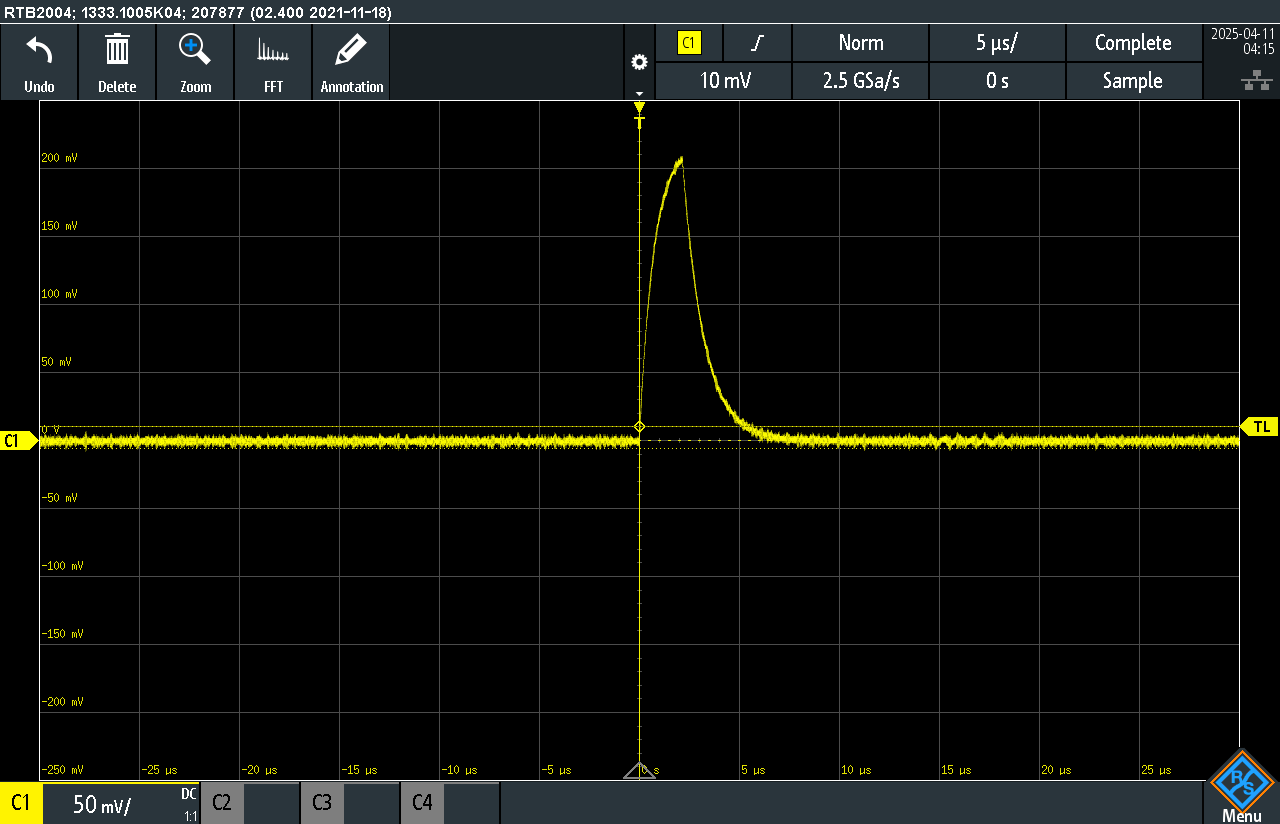The width and height of the screenshot is (1280, 824).
Task: Activate the Zoom magnifier tool
Action: coord(195,50)
